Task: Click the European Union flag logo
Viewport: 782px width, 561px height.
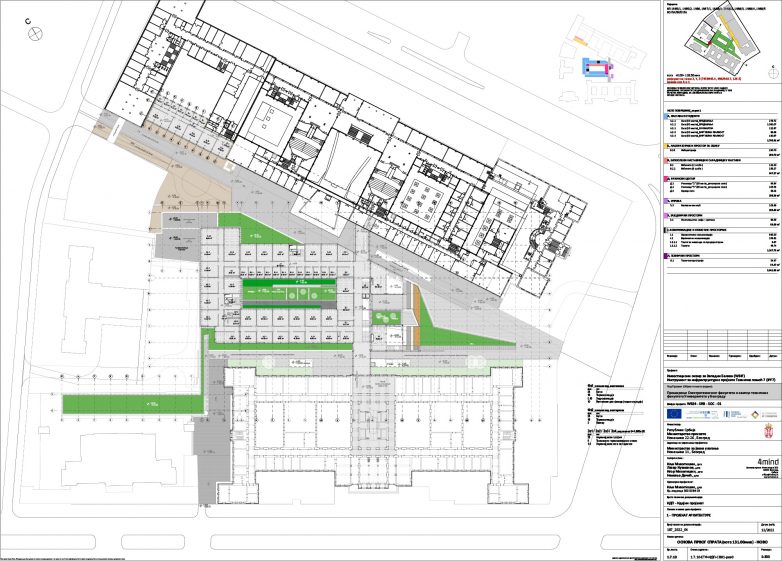Action: click(676, 412)
